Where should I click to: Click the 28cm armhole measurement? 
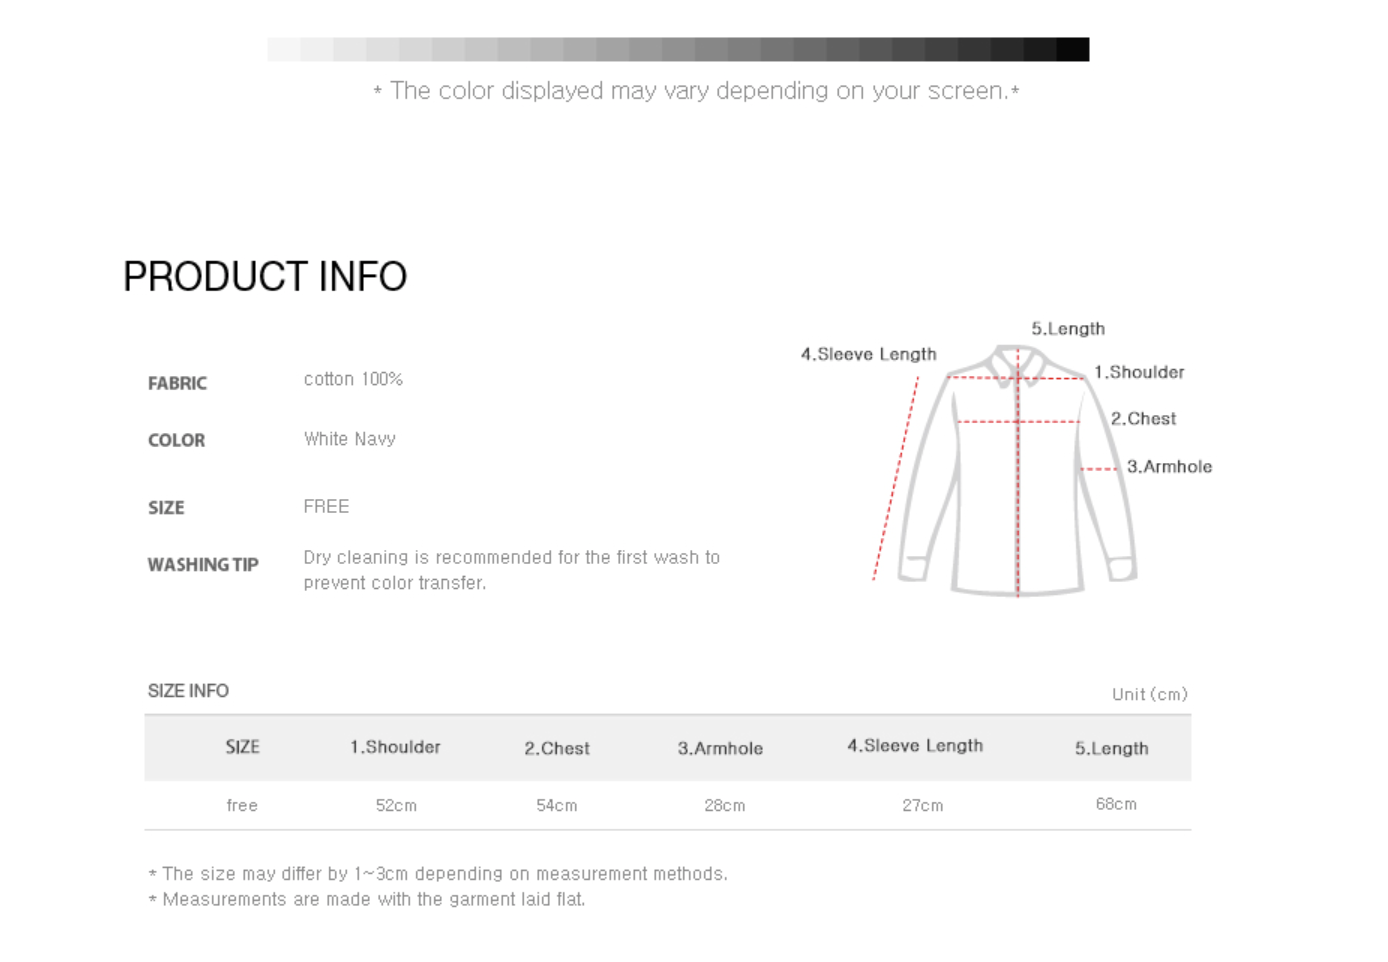pyautogui.click(x=724, y=805)
